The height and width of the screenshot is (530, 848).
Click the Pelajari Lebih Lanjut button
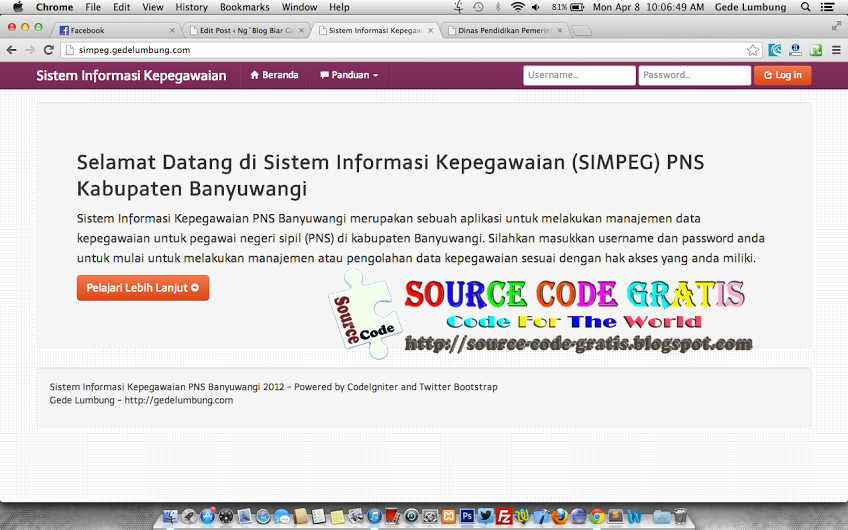[x=143, y=288]
